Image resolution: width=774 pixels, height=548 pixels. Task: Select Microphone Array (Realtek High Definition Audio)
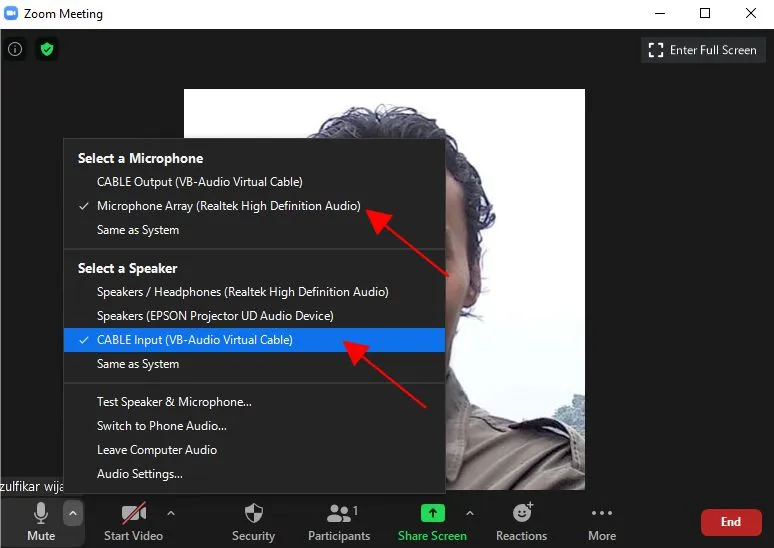coord(254,206)
